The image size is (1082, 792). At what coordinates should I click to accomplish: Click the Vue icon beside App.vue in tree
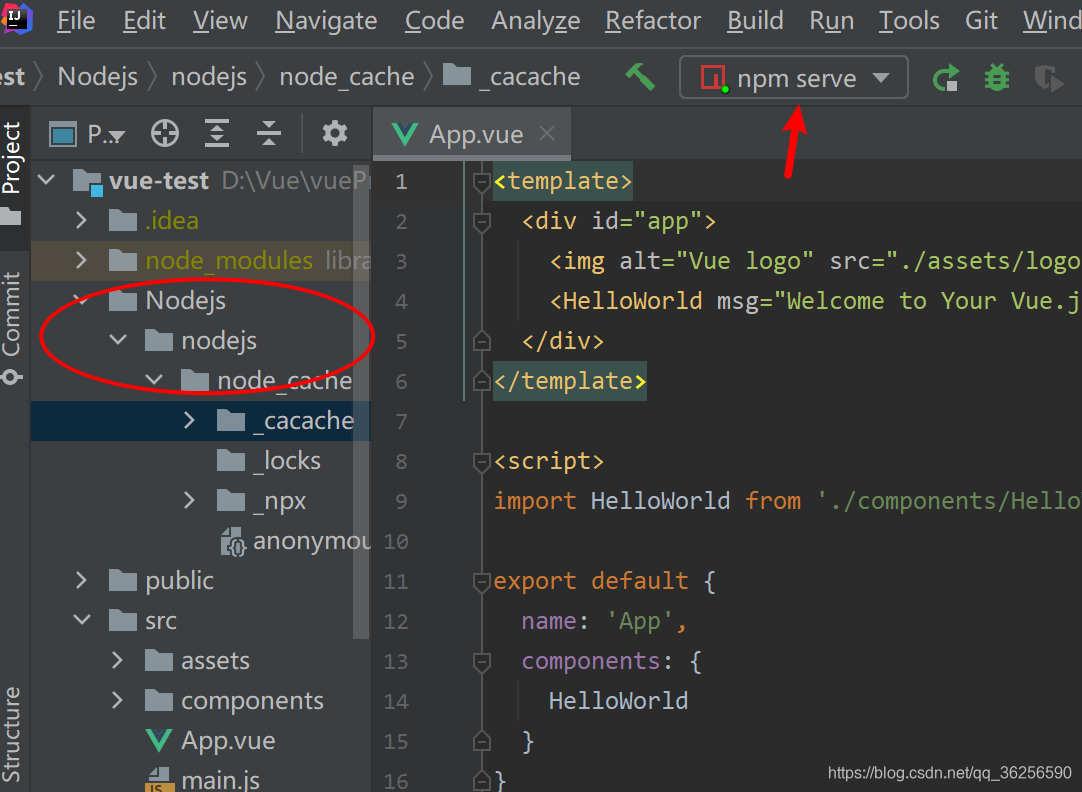tap(159, 740)
